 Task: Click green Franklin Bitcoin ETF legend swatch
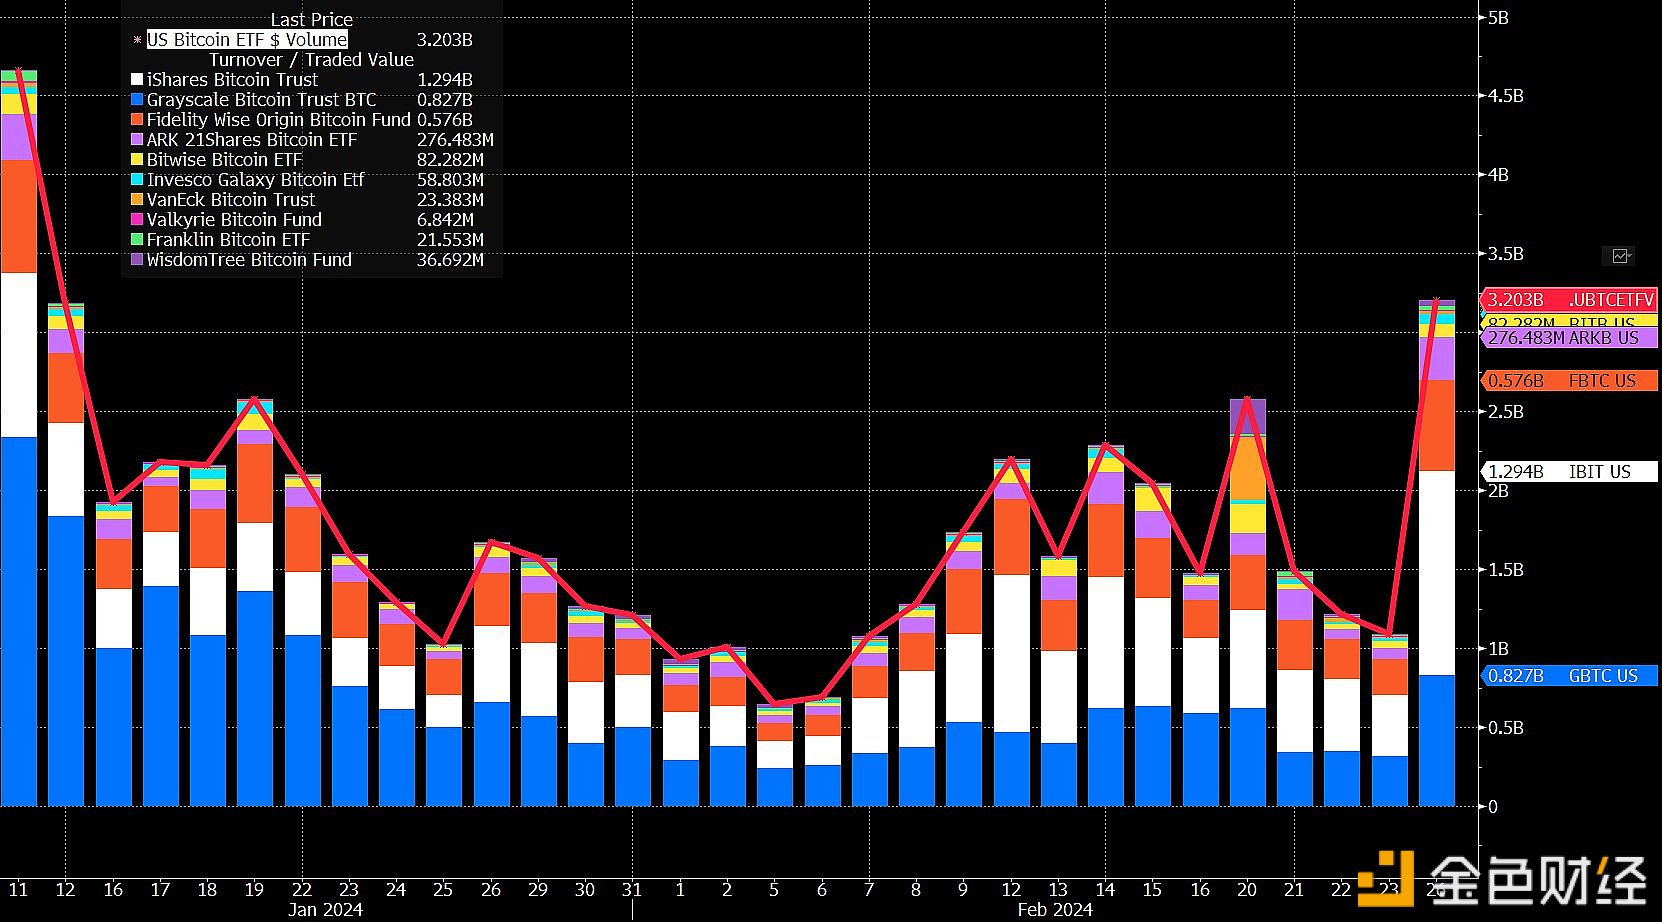coord(137,239)
